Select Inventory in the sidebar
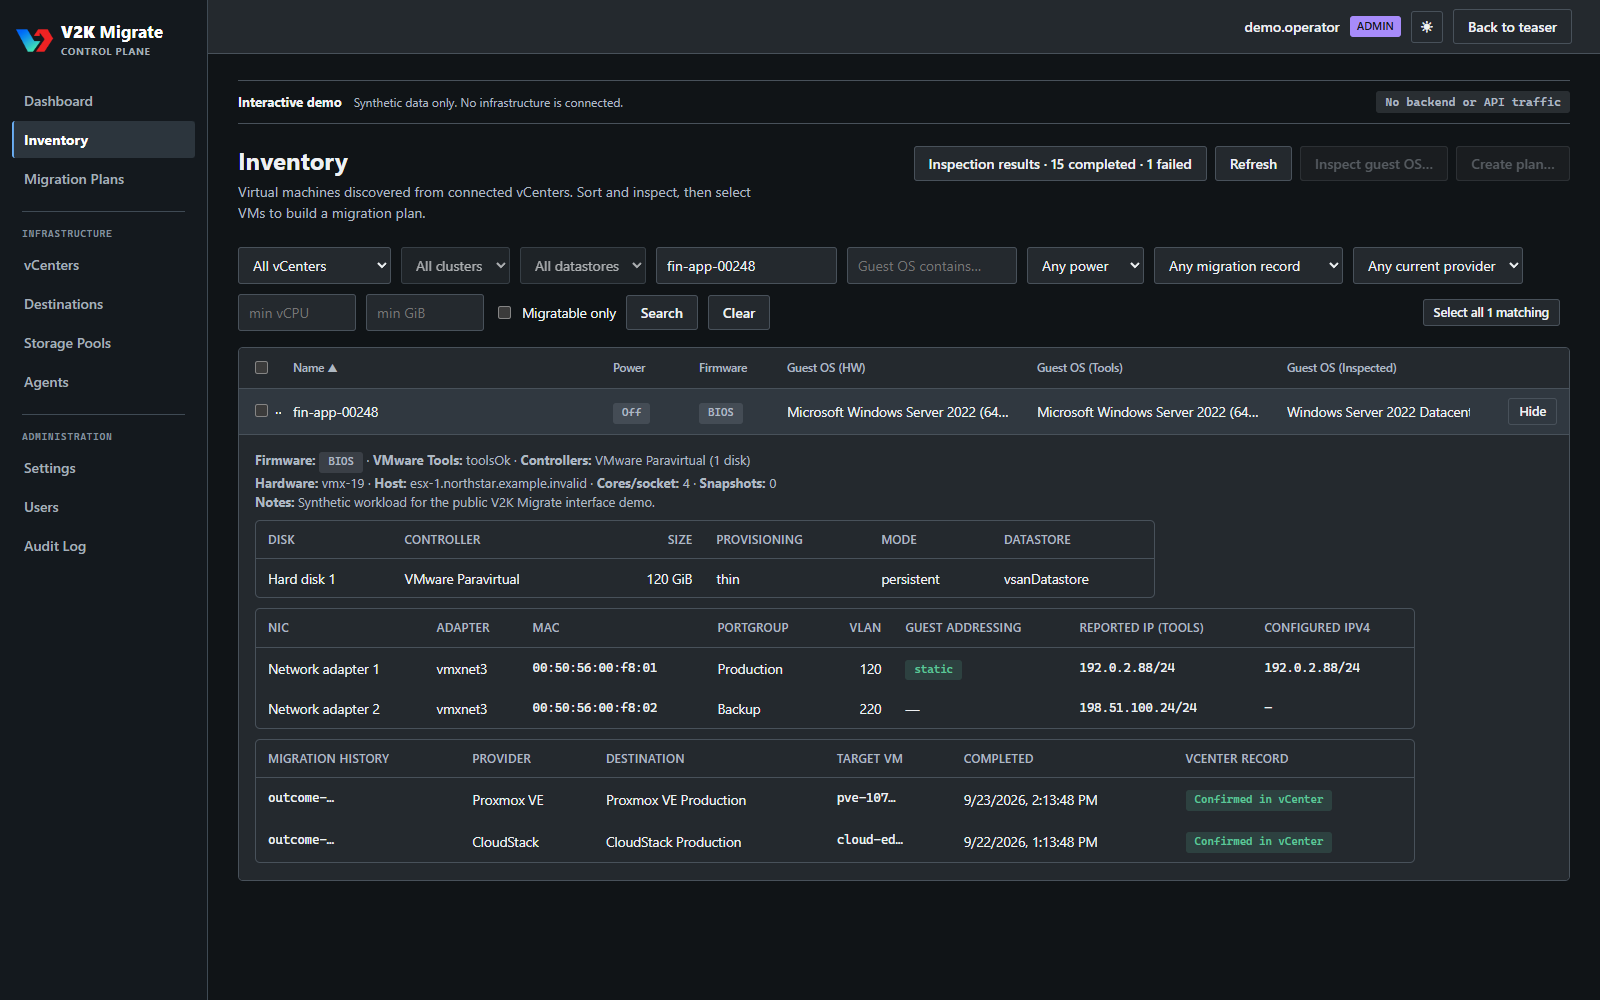Screen dimensions: 1600x1000 [x=103, y=140]
